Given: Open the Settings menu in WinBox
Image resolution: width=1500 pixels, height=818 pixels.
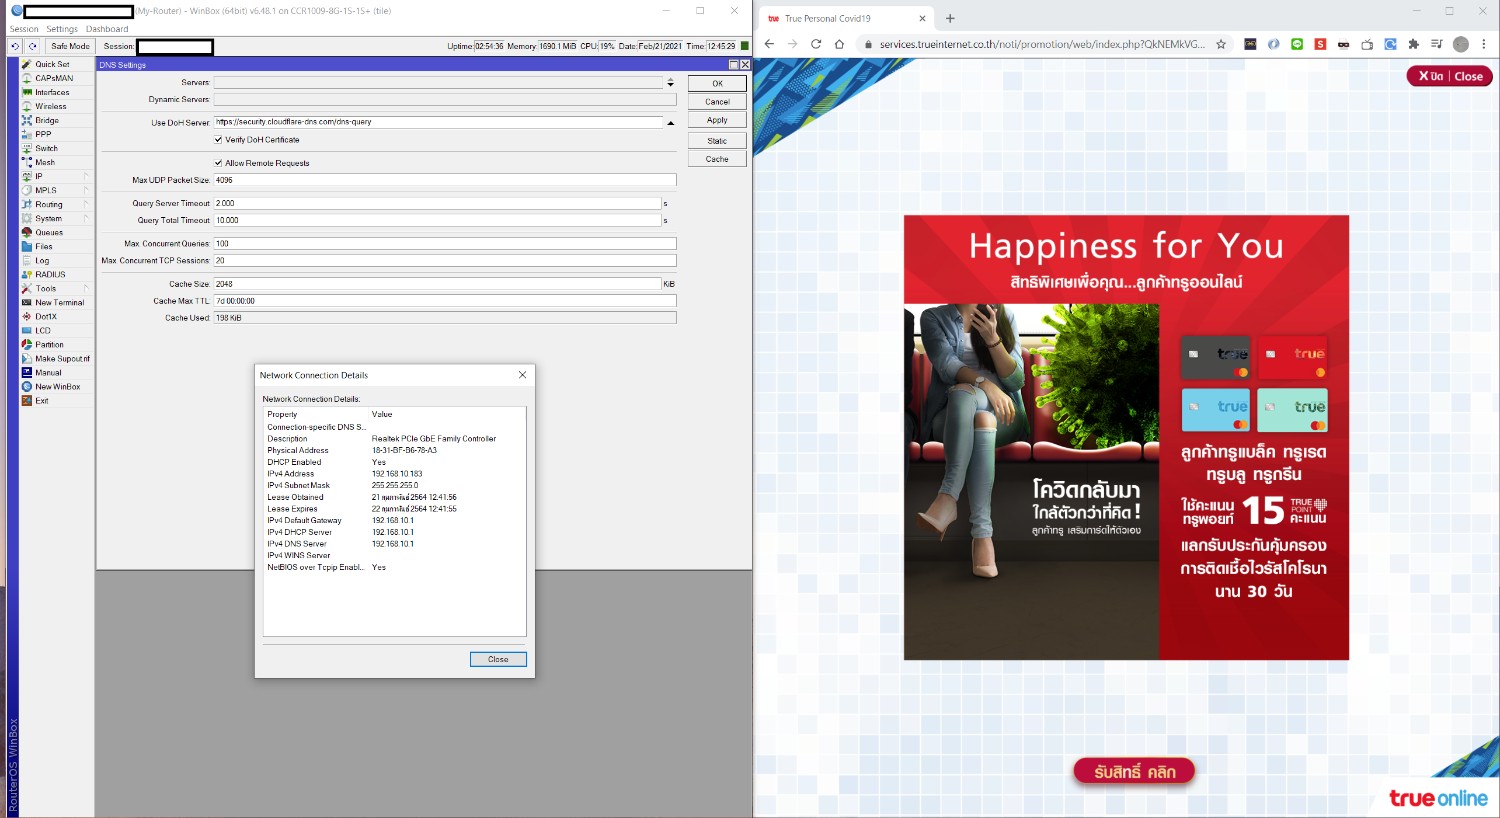Looking at the screenshot, I should [61, 29].
